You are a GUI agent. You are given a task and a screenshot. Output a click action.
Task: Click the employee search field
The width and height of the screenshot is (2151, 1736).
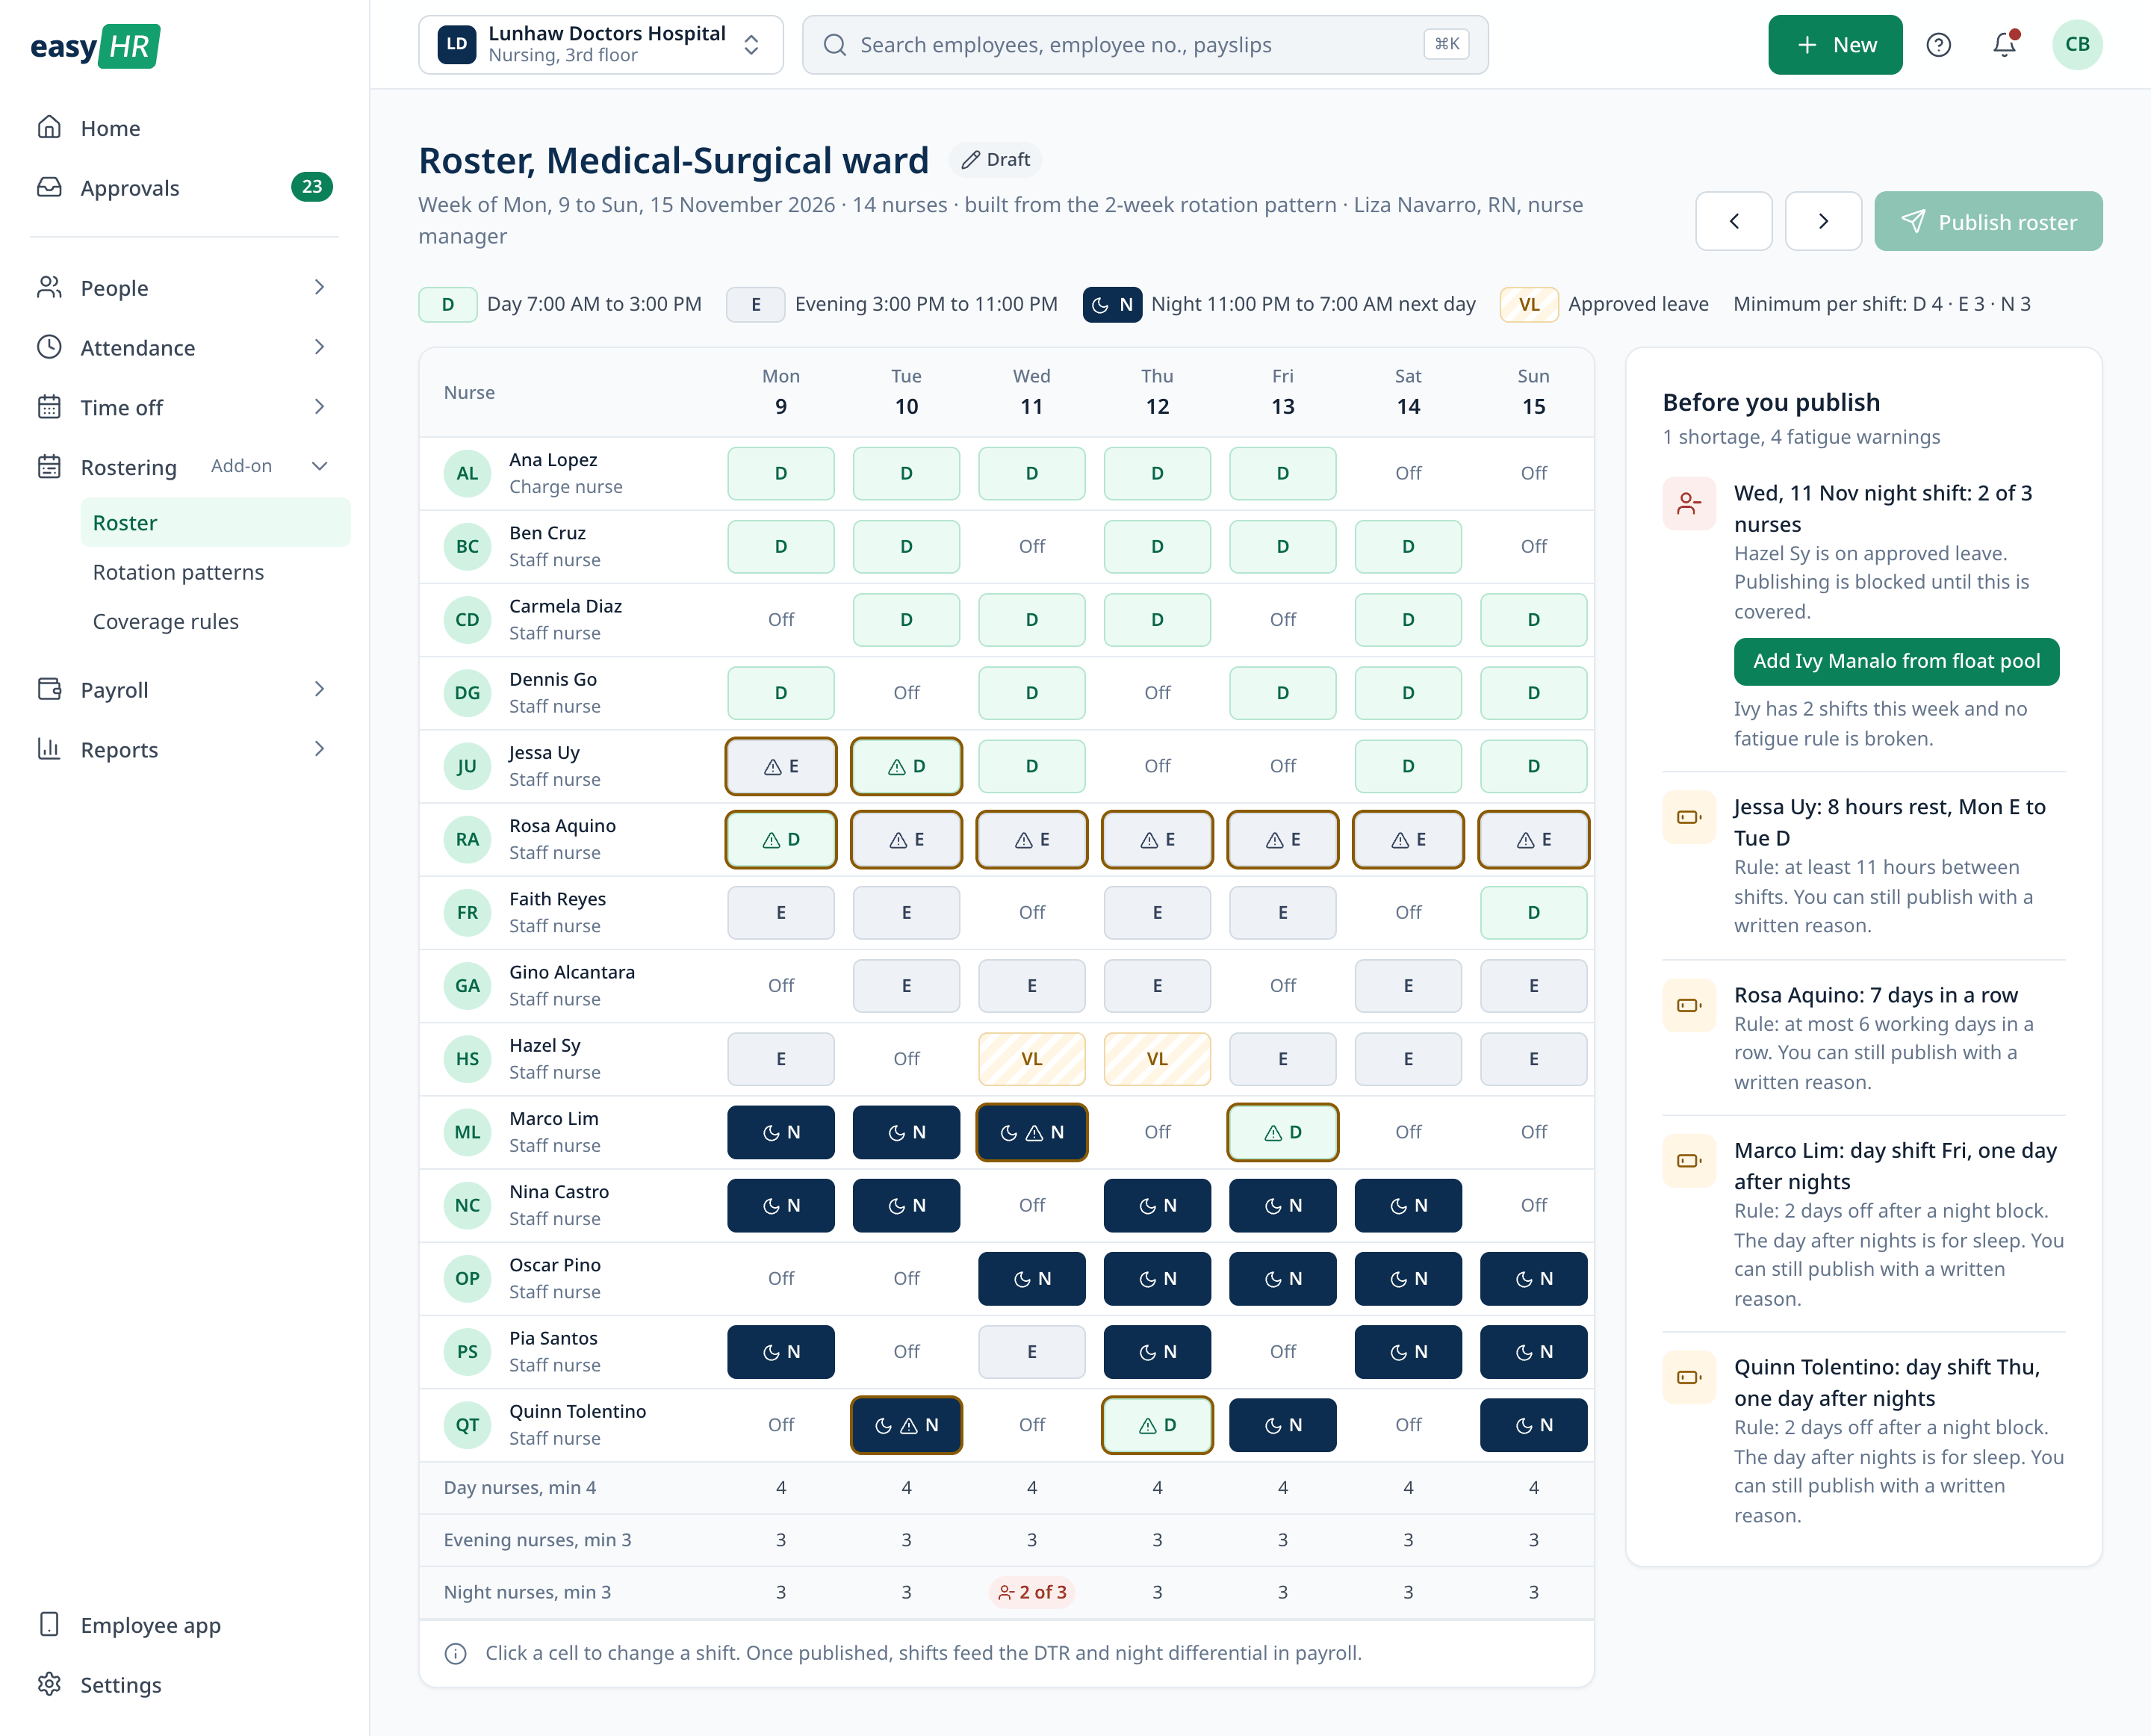click(x=1145, y=45)
